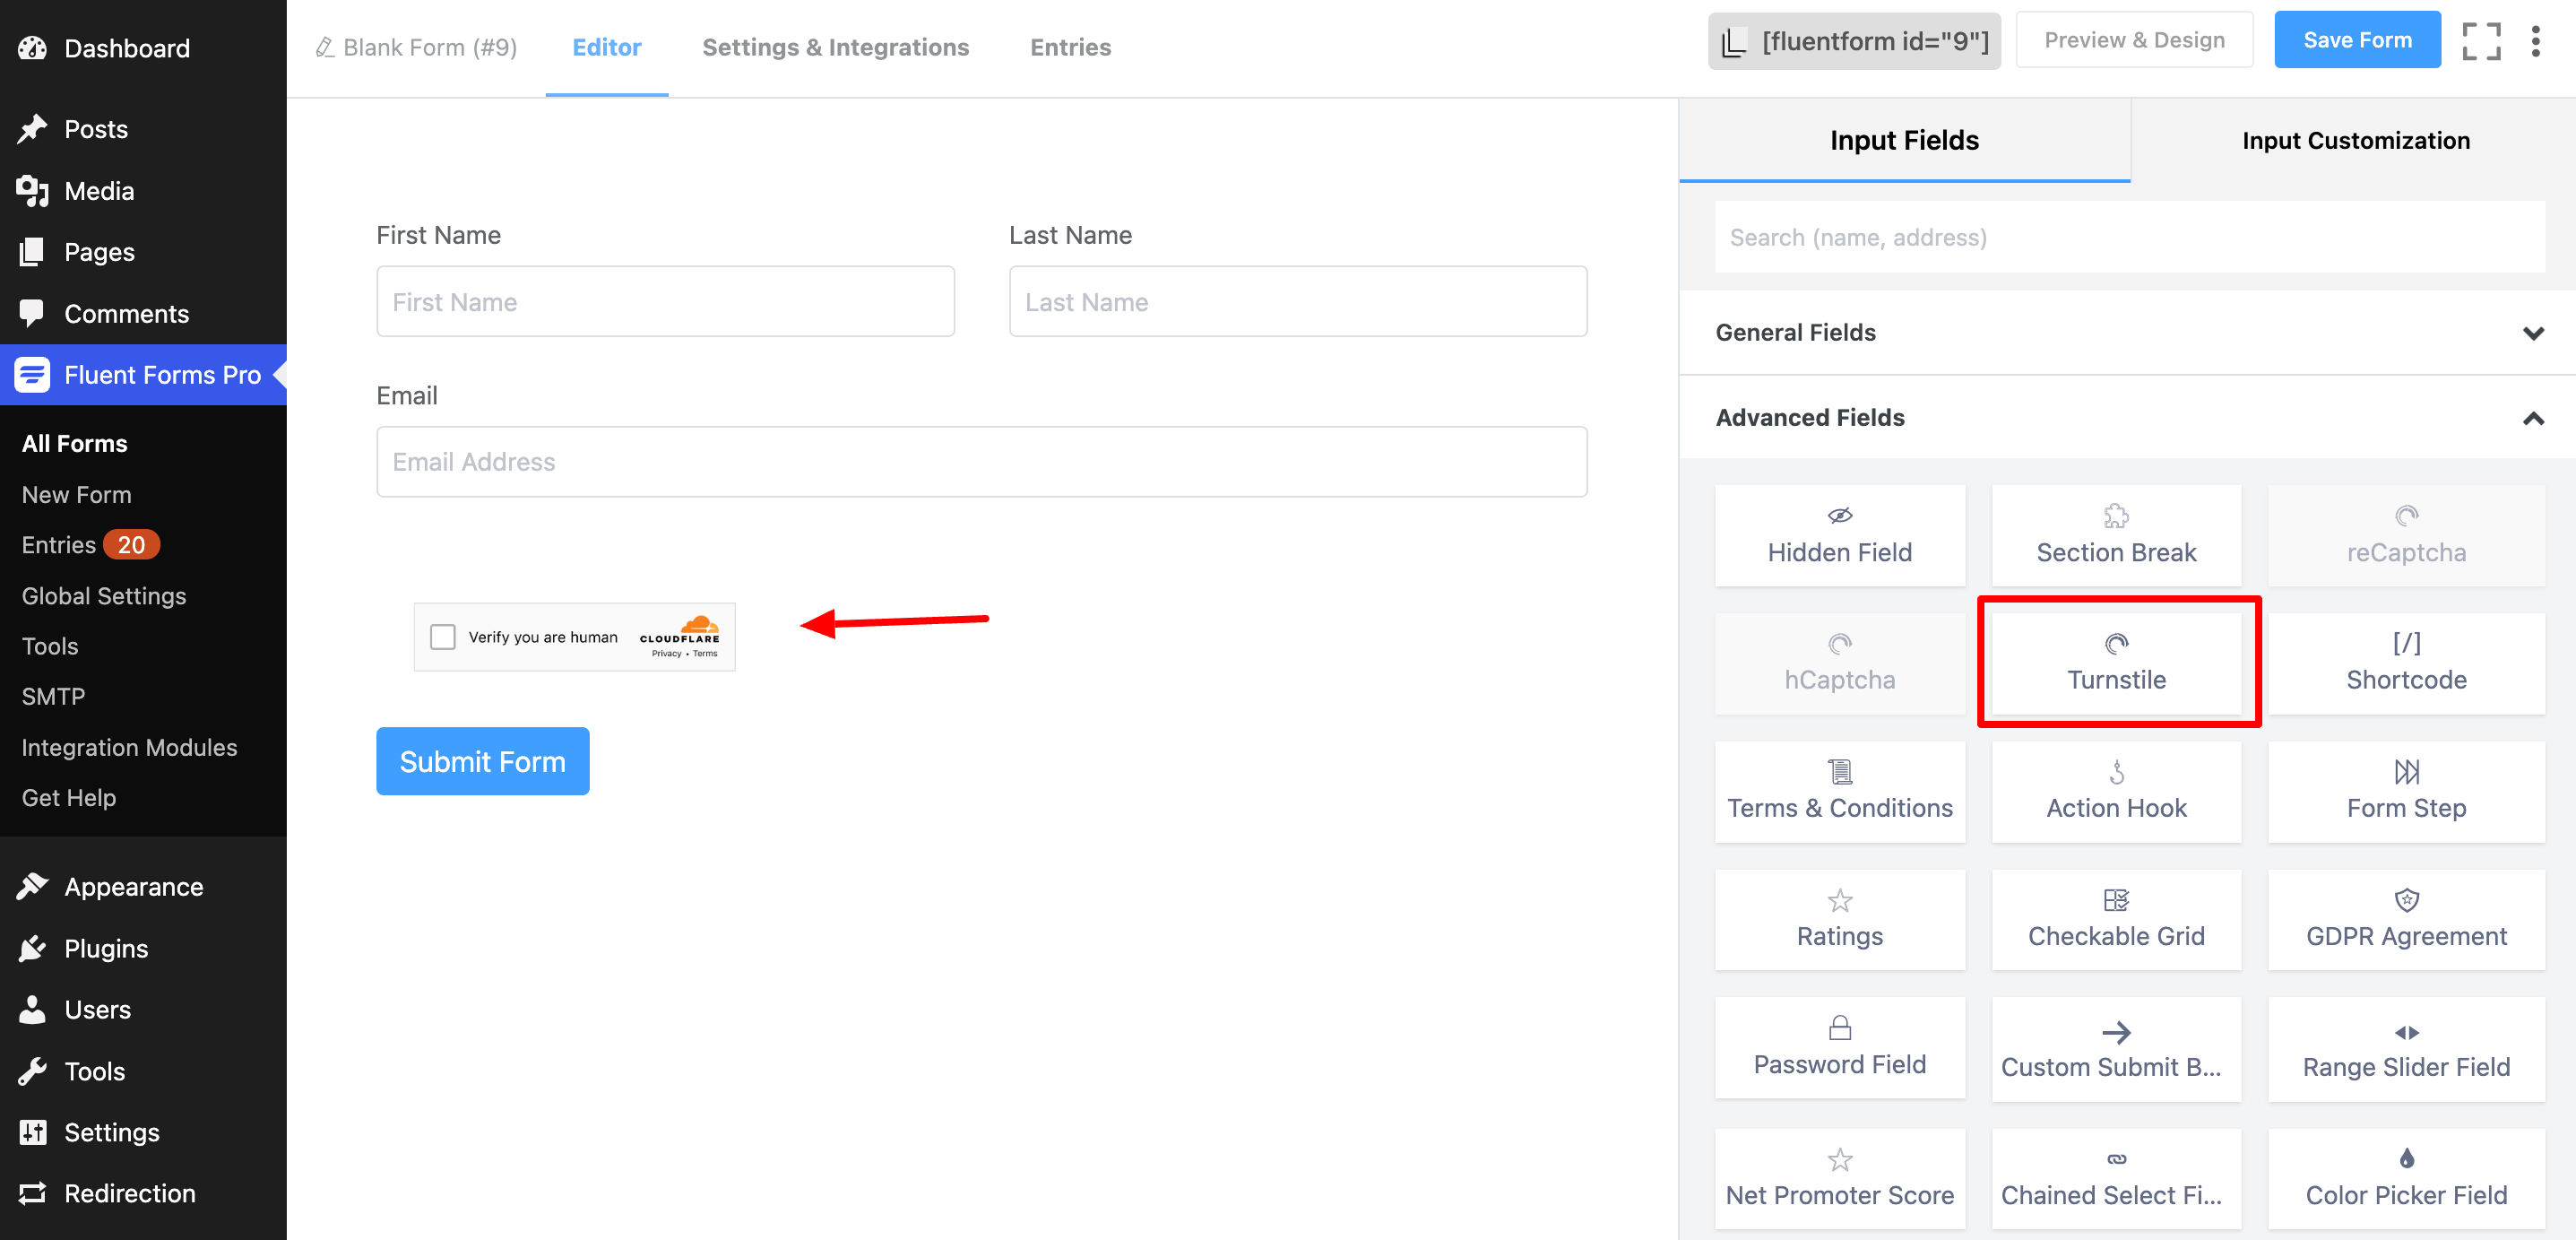Insert a Form Step field

click(x=2405, y=791)
